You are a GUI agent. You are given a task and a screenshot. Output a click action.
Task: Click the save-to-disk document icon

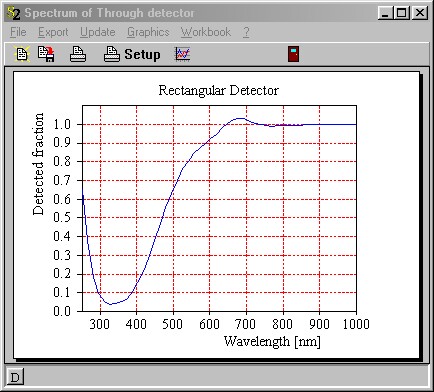click(x=46, y=54)
